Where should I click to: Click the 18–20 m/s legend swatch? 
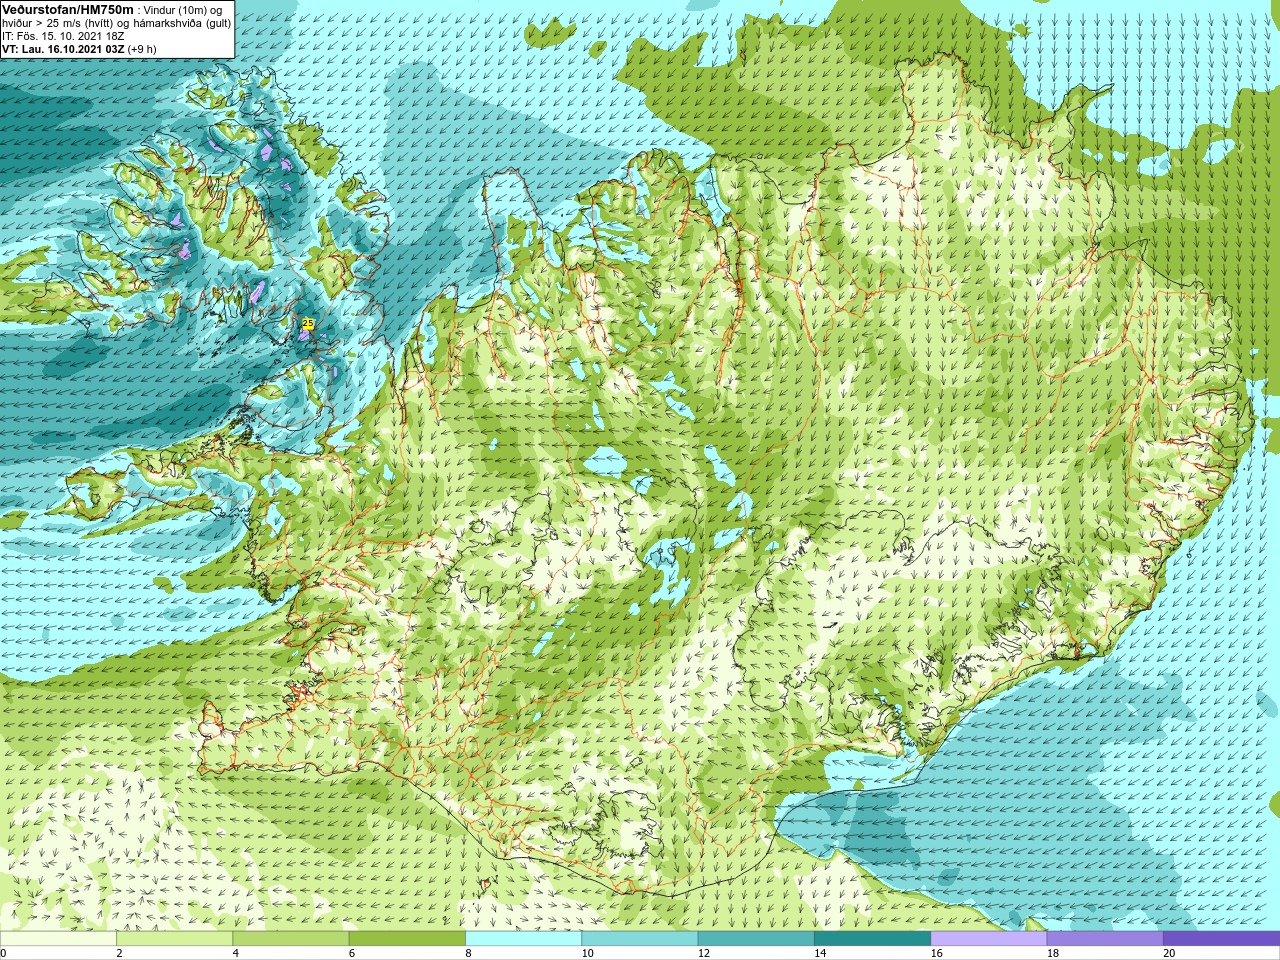click(1104, 938)
